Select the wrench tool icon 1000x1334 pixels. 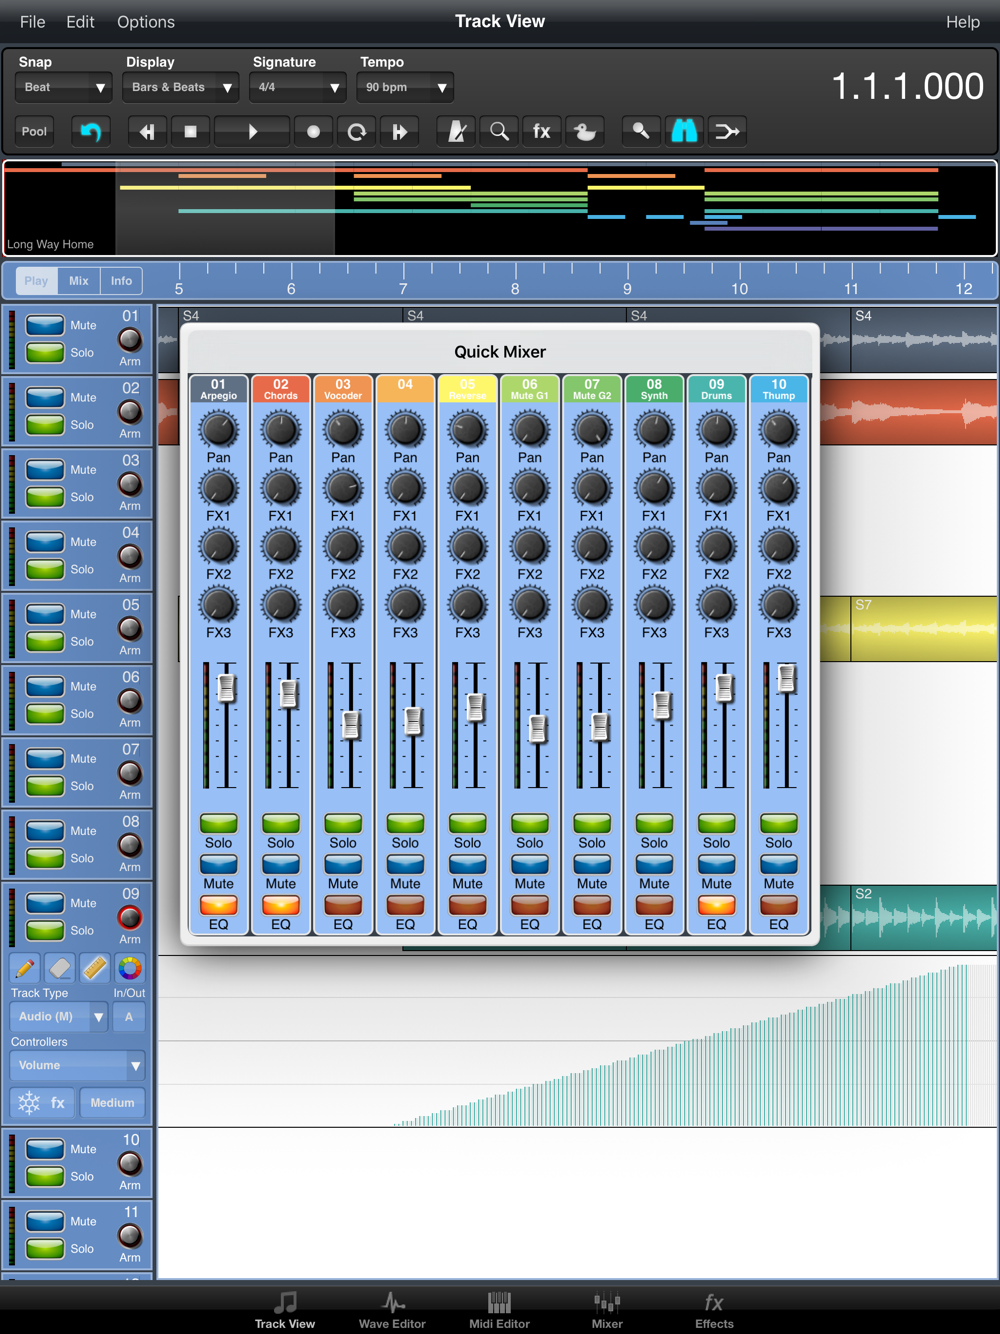click(x=641, y=131)
